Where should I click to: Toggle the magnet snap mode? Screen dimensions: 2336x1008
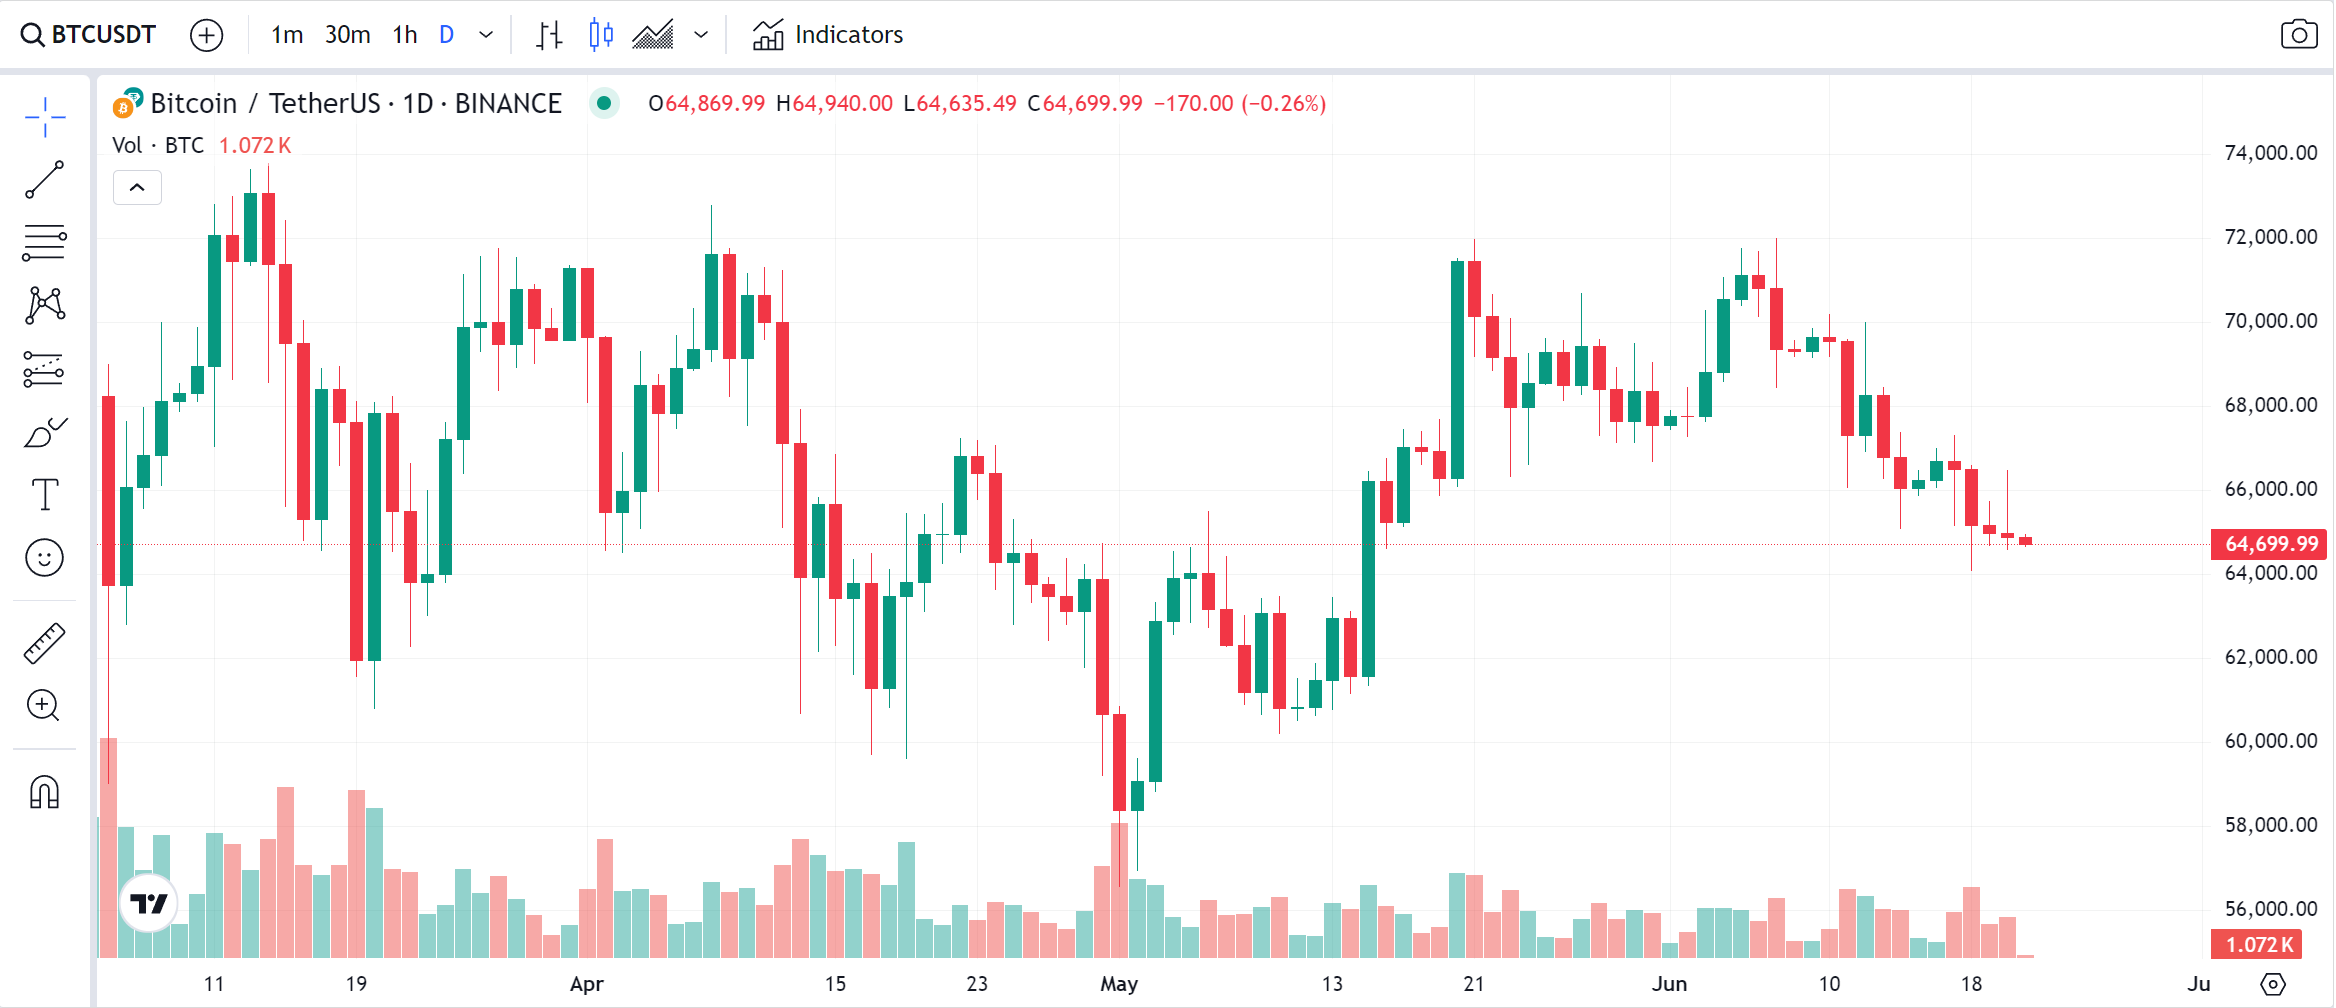point(45,793)
